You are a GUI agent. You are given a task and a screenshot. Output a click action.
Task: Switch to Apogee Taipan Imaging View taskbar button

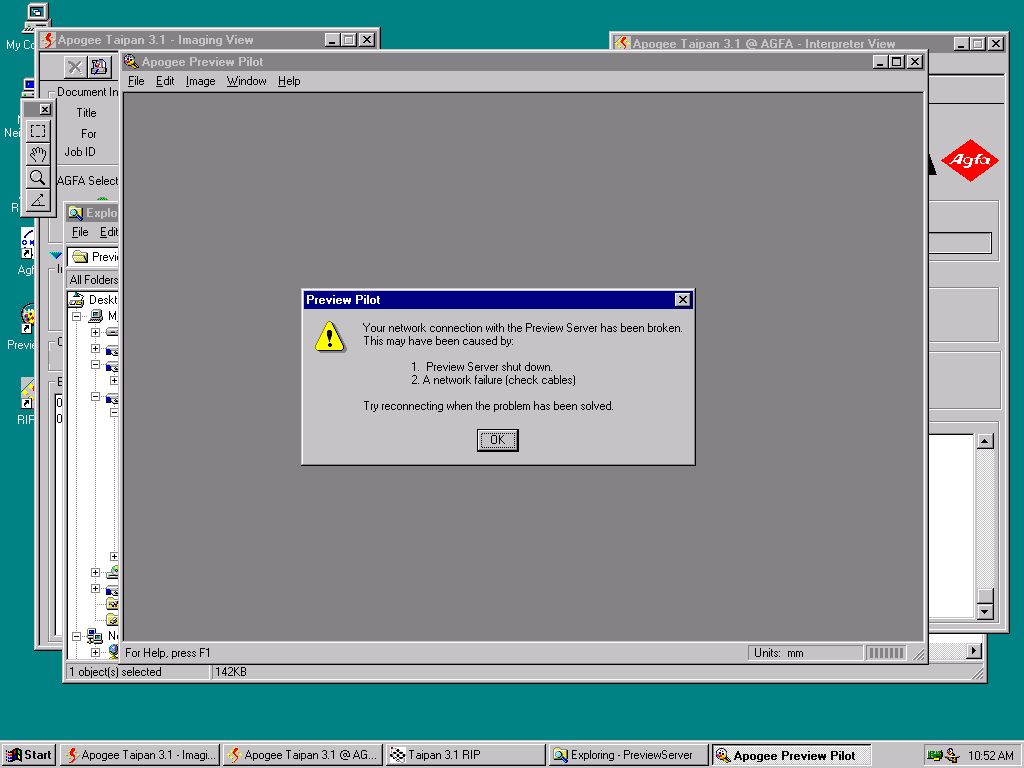(140, 755)
